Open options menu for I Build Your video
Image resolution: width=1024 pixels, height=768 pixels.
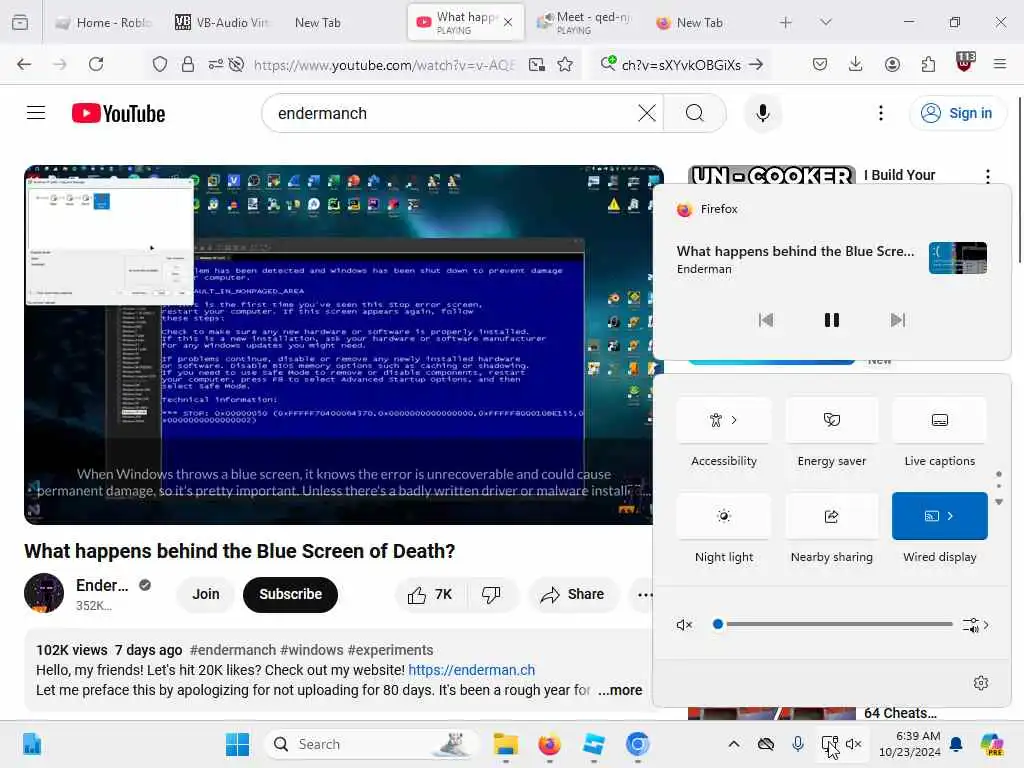click(987, 176)
